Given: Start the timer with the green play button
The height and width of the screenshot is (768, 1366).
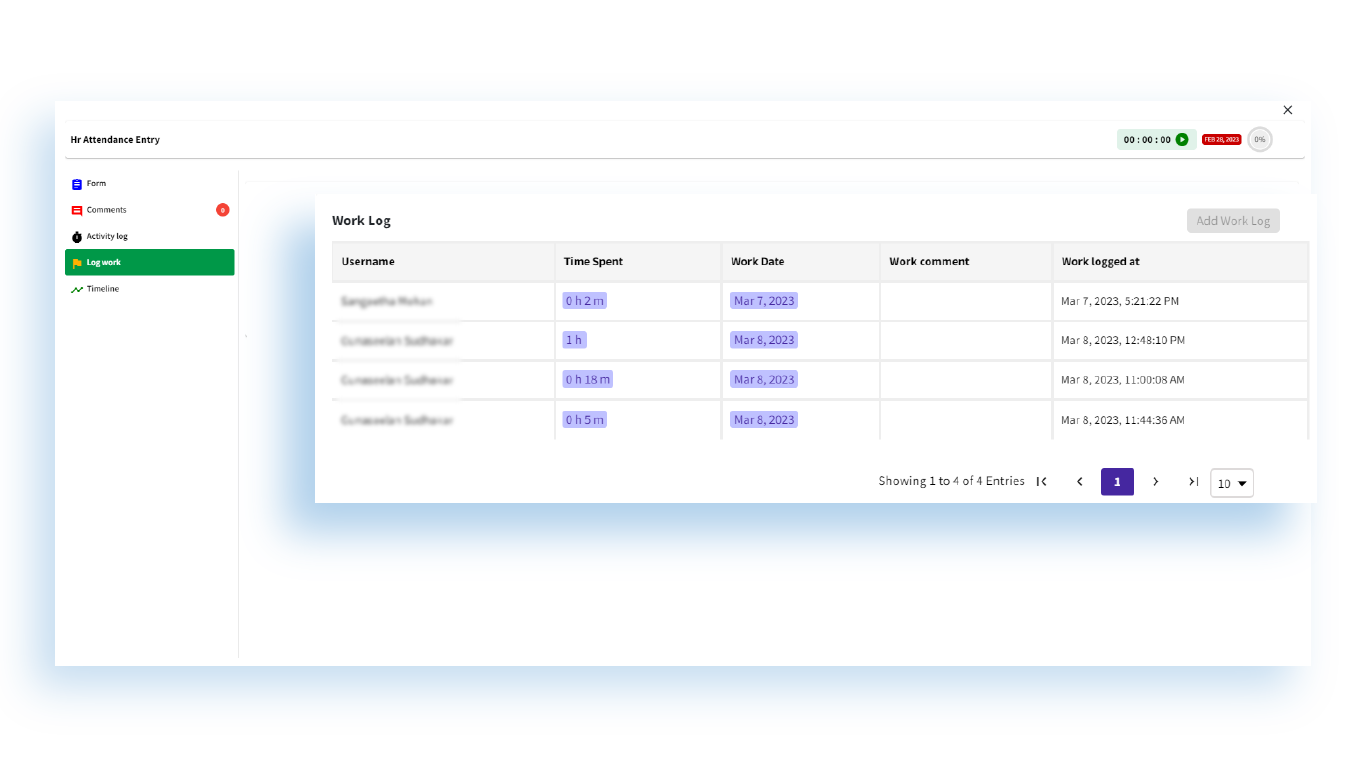Looking at the screenshot, I should 1182,139.
